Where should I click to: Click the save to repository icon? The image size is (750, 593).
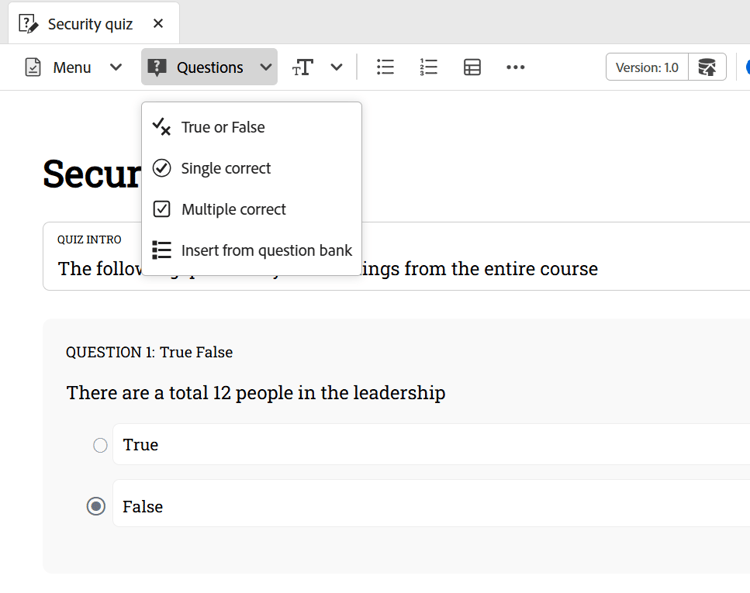[x=707, y=67]
